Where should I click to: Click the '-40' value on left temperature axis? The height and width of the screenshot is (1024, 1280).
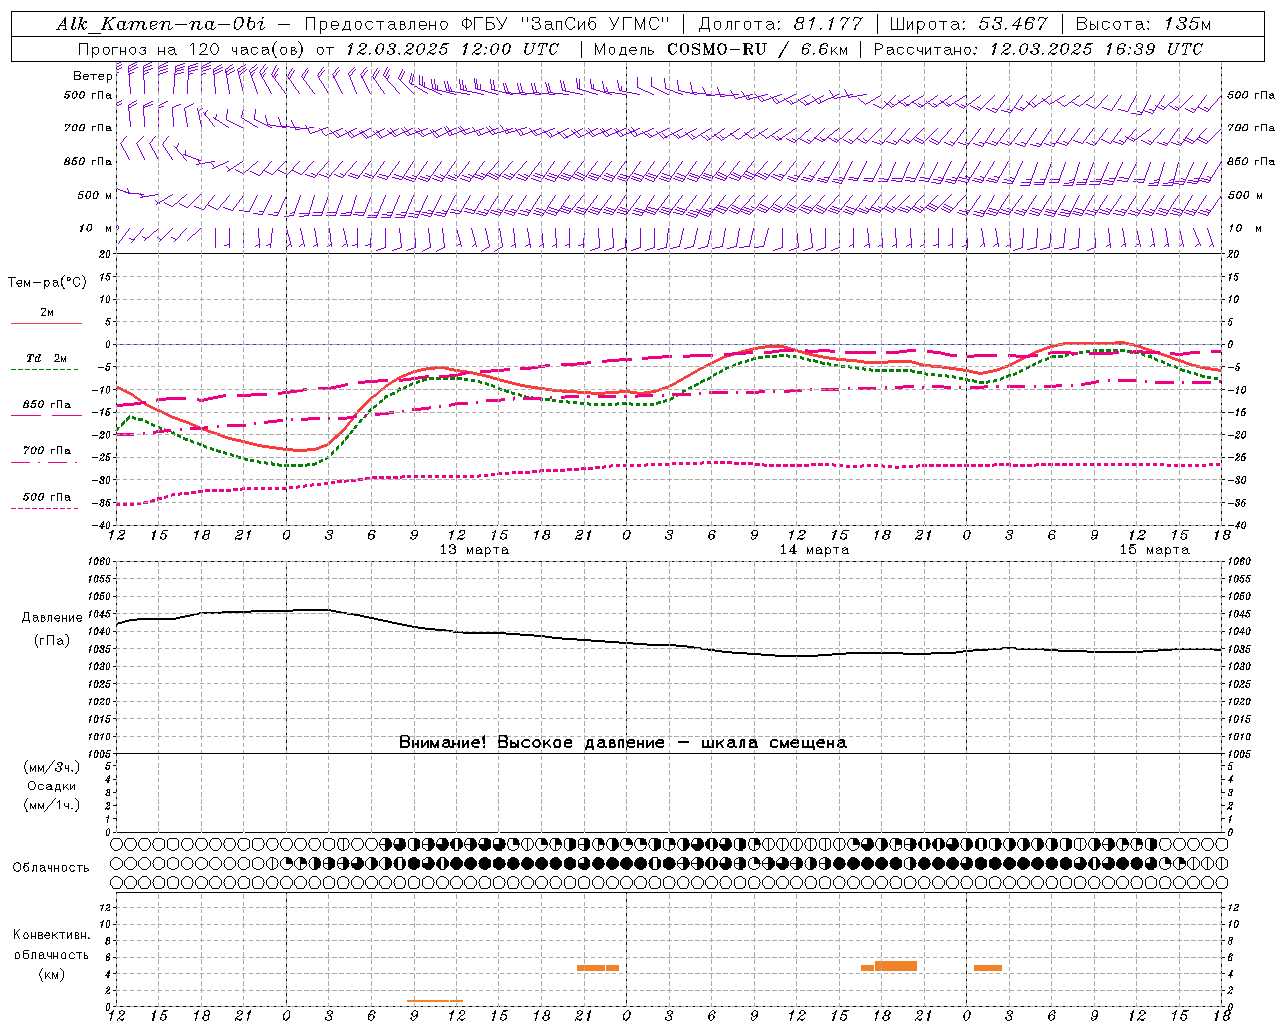[x=102, y=525]
